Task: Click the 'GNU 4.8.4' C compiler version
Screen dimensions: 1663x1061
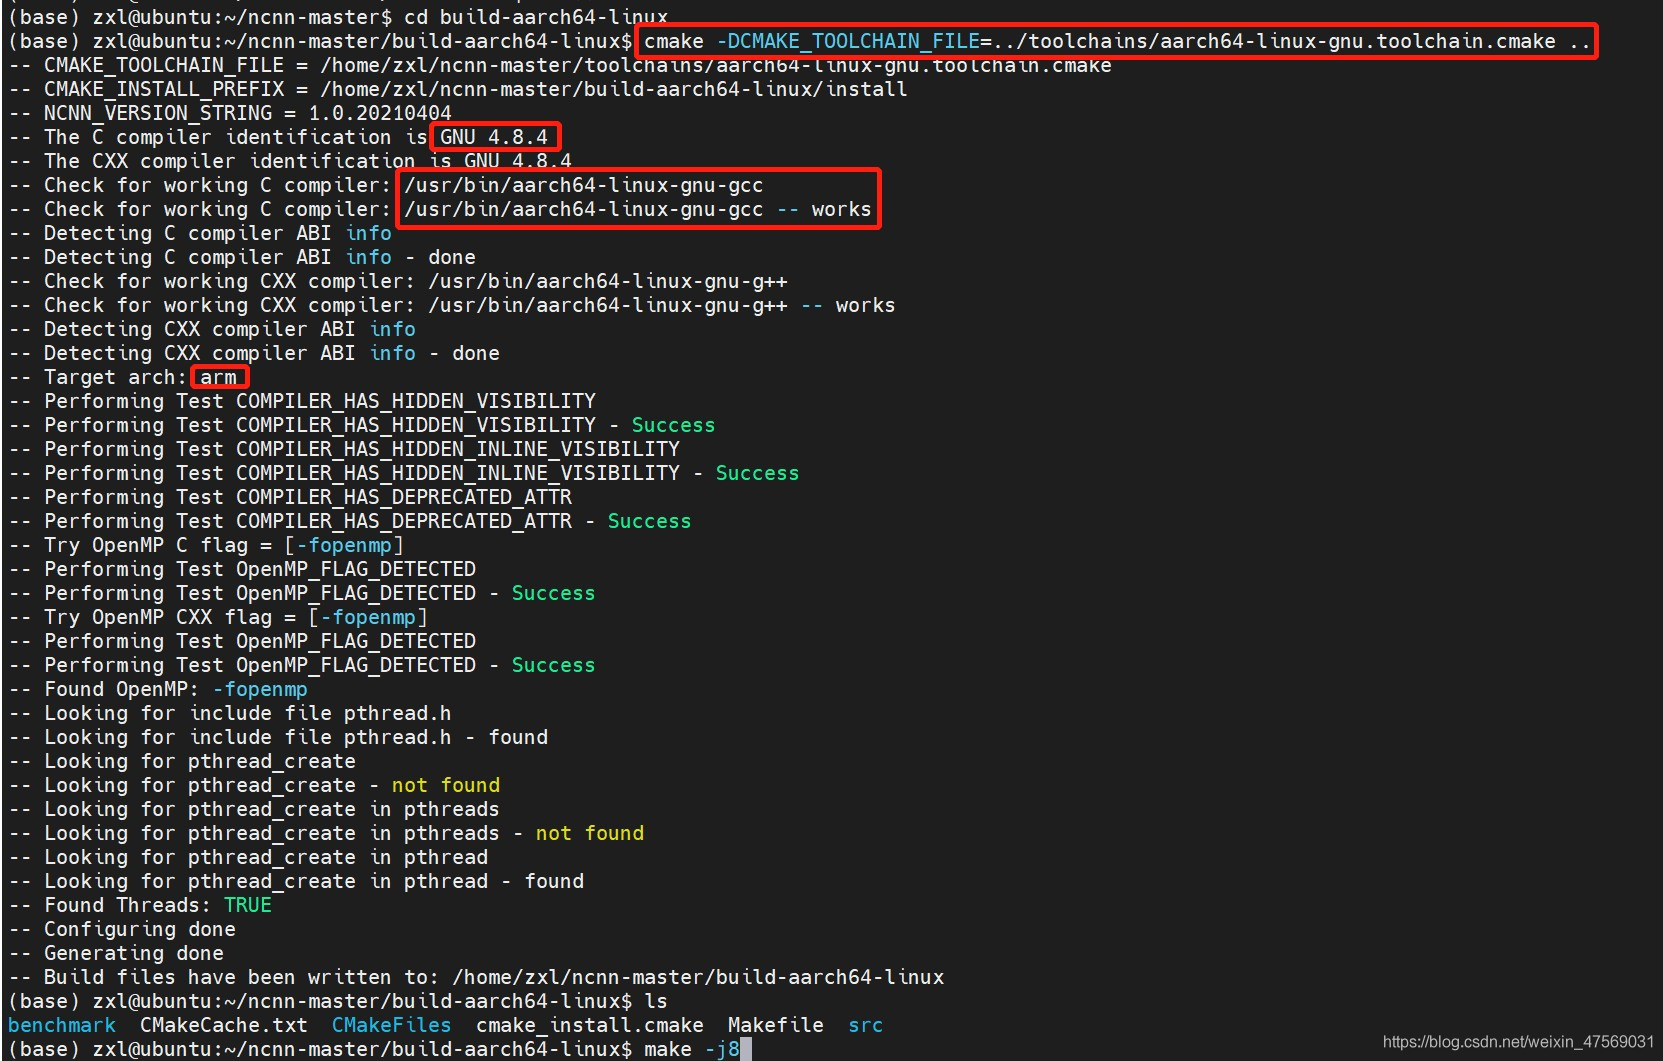Action: [x=494, y=137]
